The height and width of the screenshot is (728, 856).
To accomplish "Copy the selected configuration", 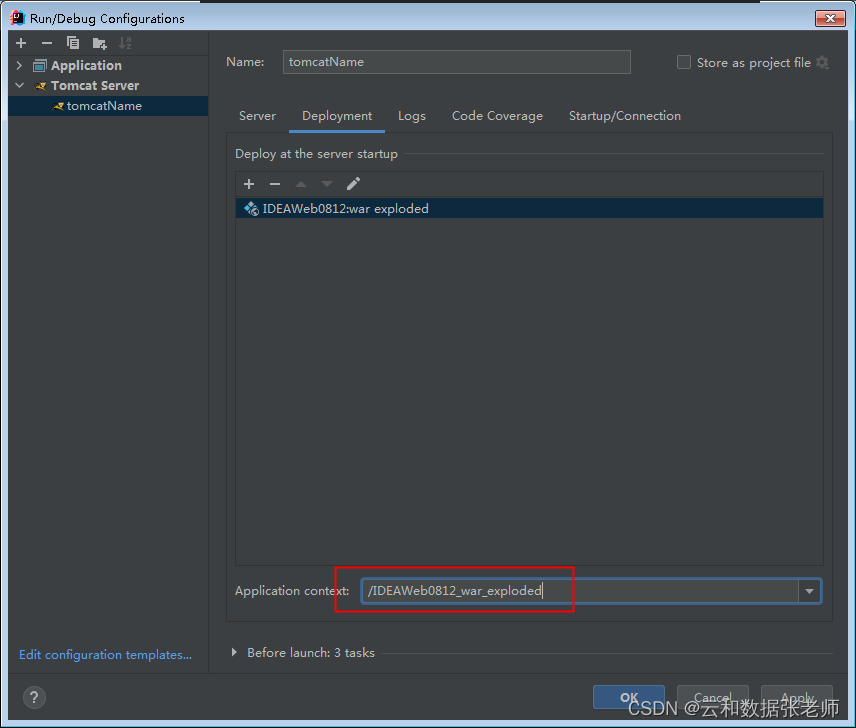I will 73,43.
